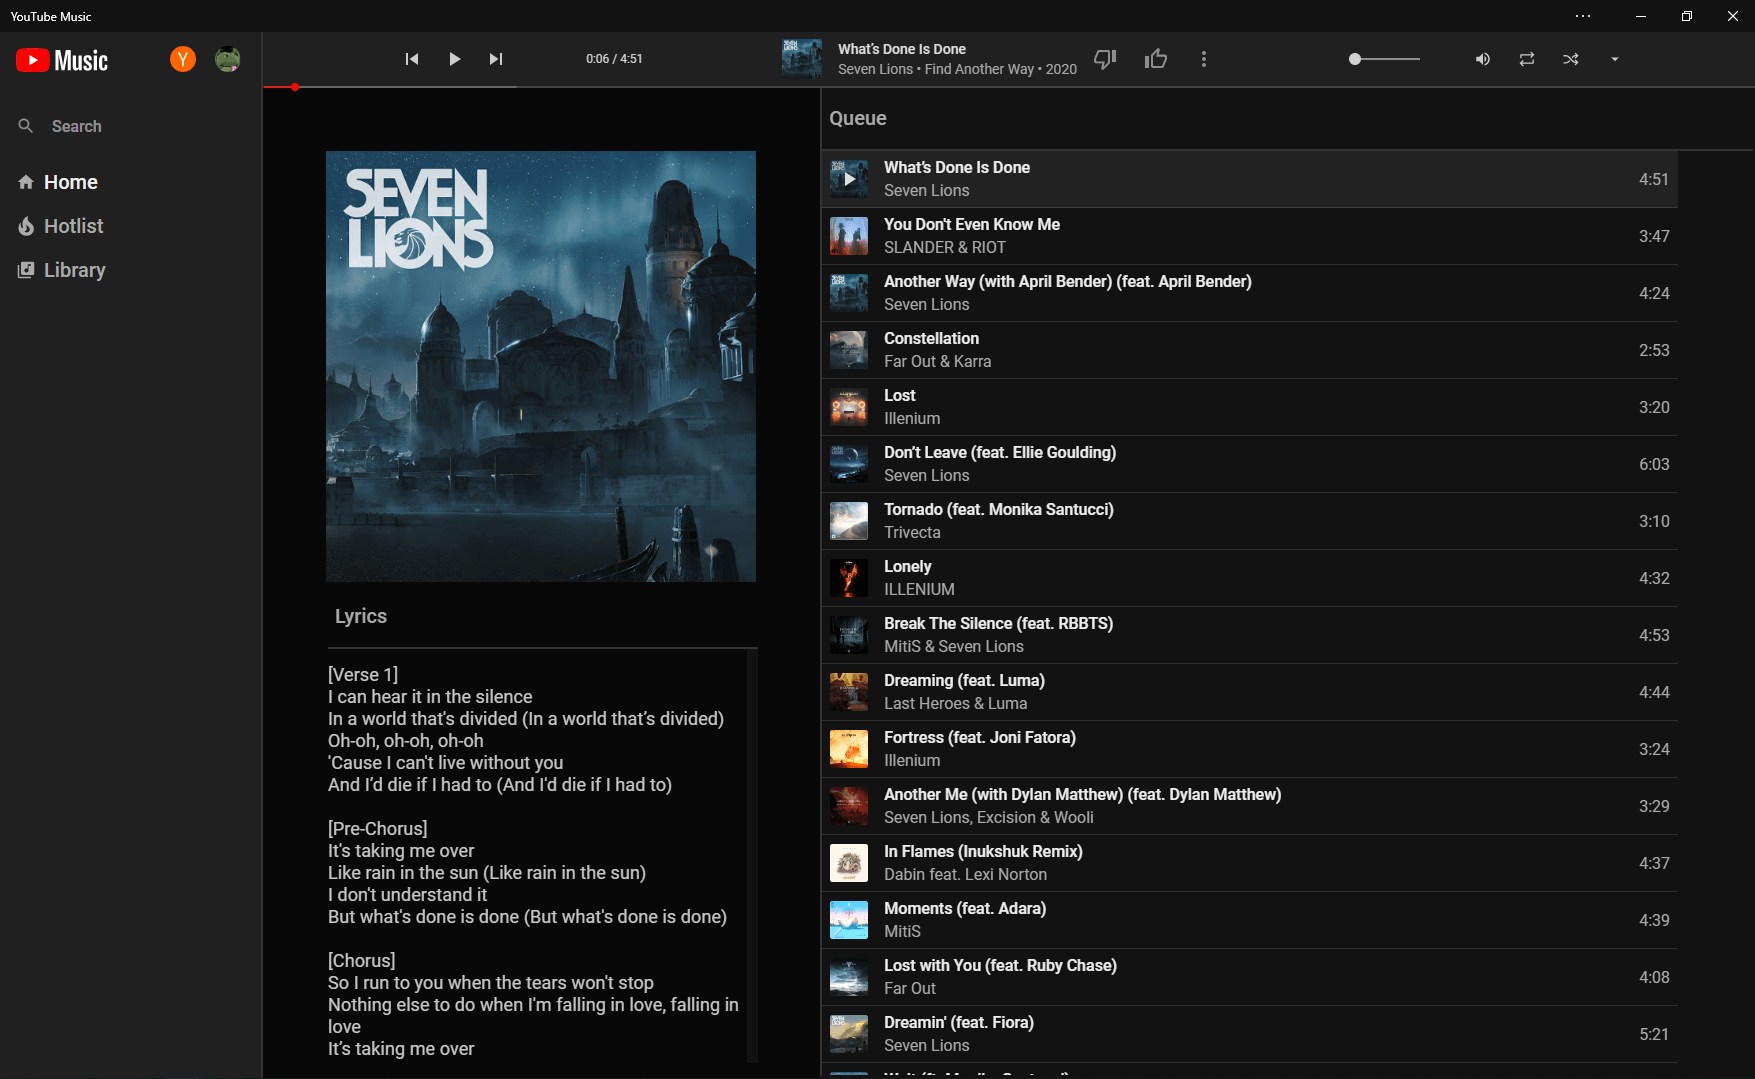The image size is (1755, 1079).
Task: Play You Don't Even Know Me from queue
Action: pos(1250,236)
